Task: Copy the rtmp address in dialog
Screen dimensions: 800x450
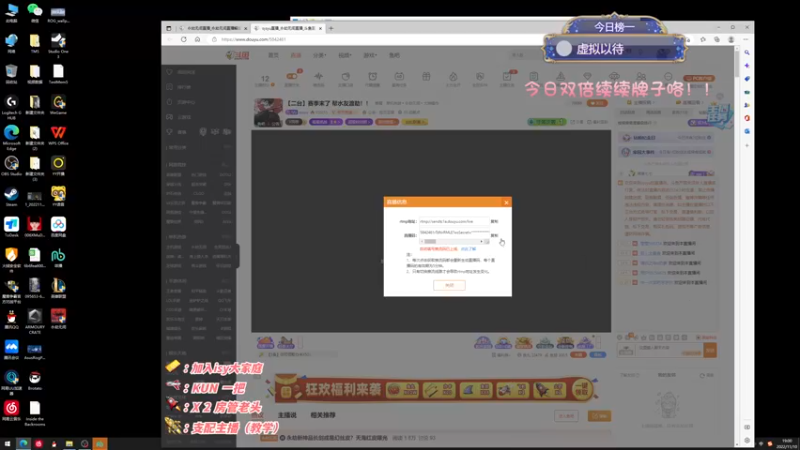Action: 494,221
